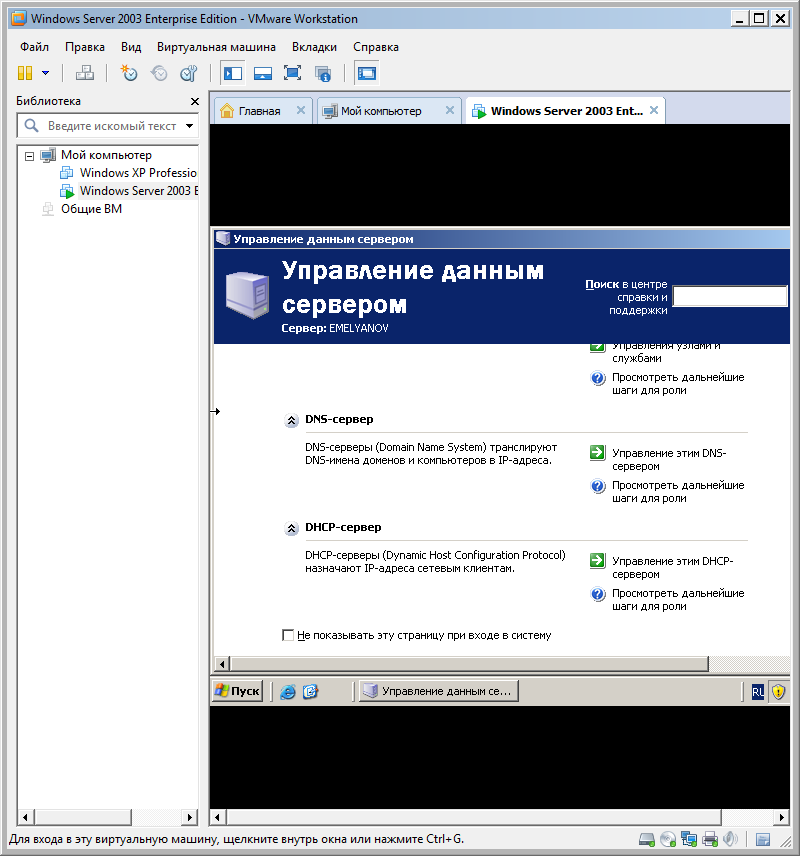Click the library search text field

pyautogui.click(x=112, y=126)
